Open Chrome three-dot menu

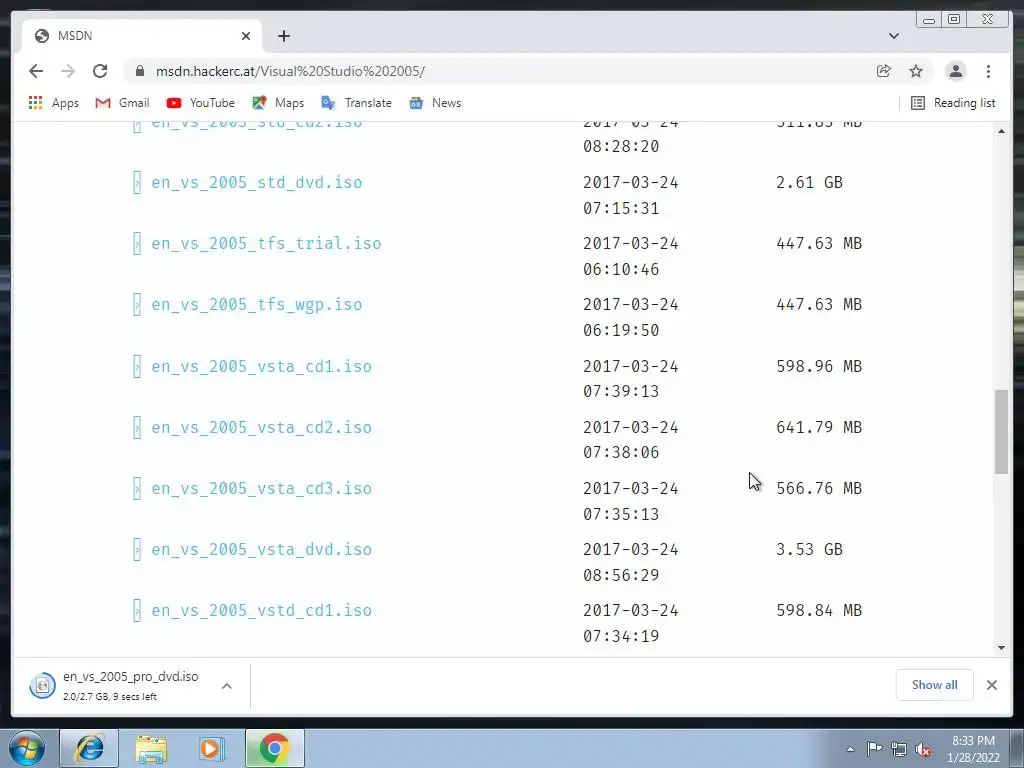(x=988, y=71)
